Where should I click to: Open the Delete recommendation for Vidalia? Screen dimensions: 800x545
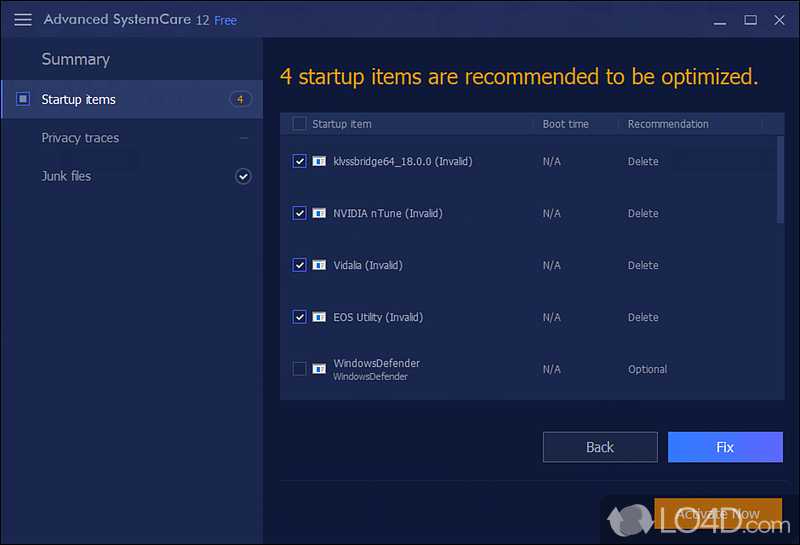coord(643,266)
